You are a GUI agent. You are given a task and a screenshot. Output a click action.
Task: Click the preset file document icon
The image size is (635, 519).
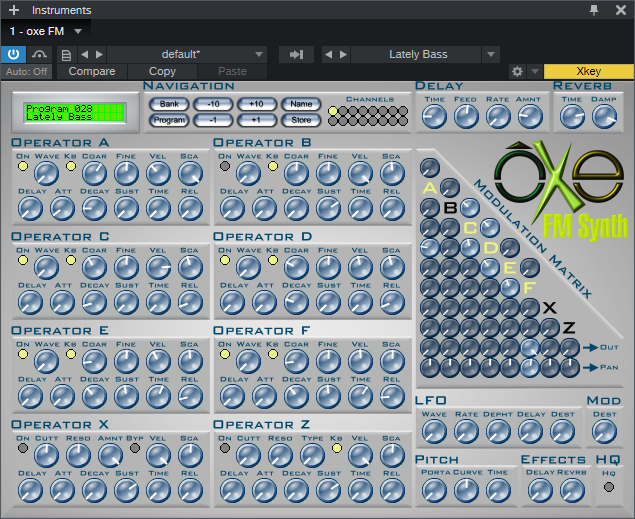[x=66, y=54]
